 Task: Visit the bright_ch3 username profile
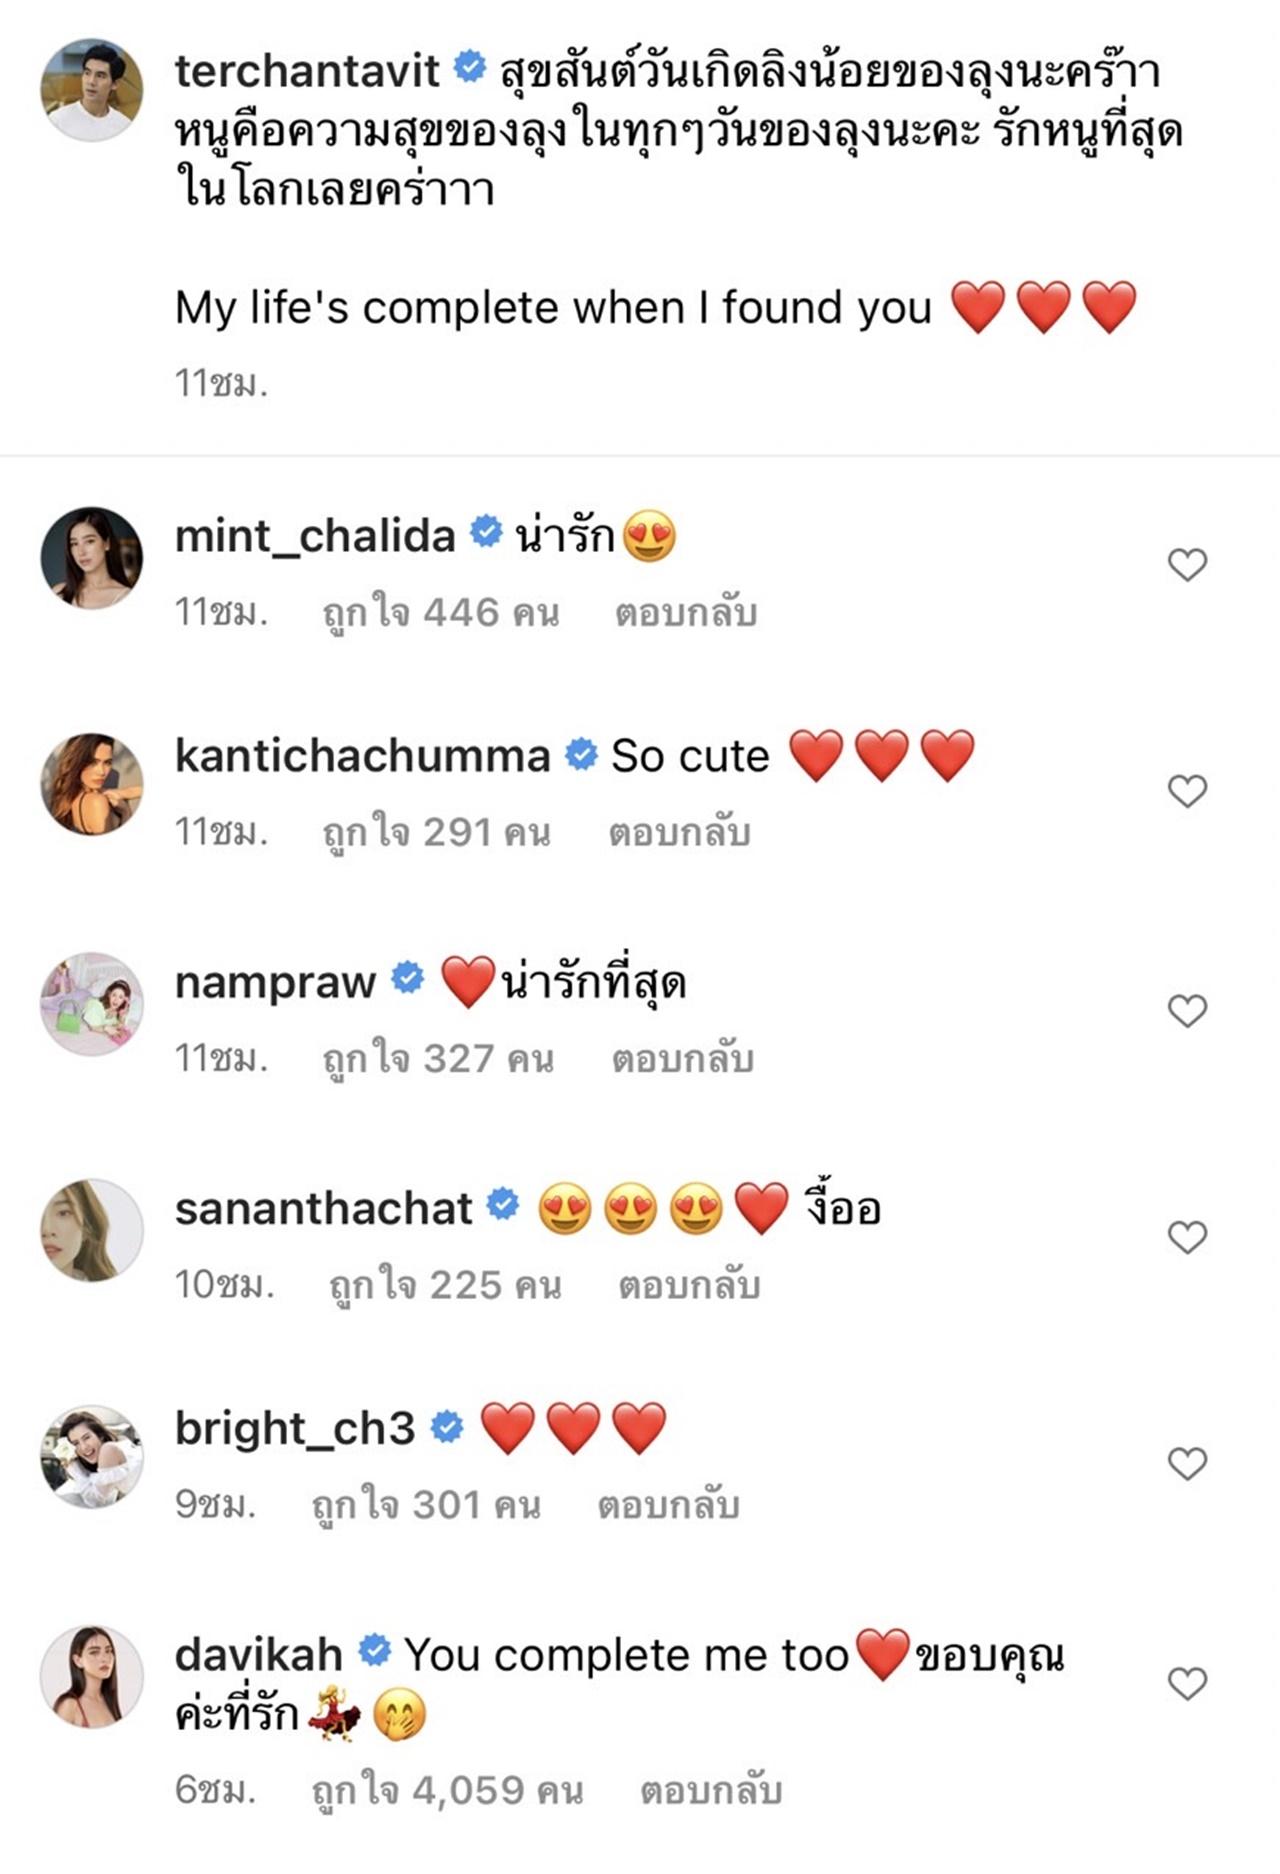coord(294,1428)
